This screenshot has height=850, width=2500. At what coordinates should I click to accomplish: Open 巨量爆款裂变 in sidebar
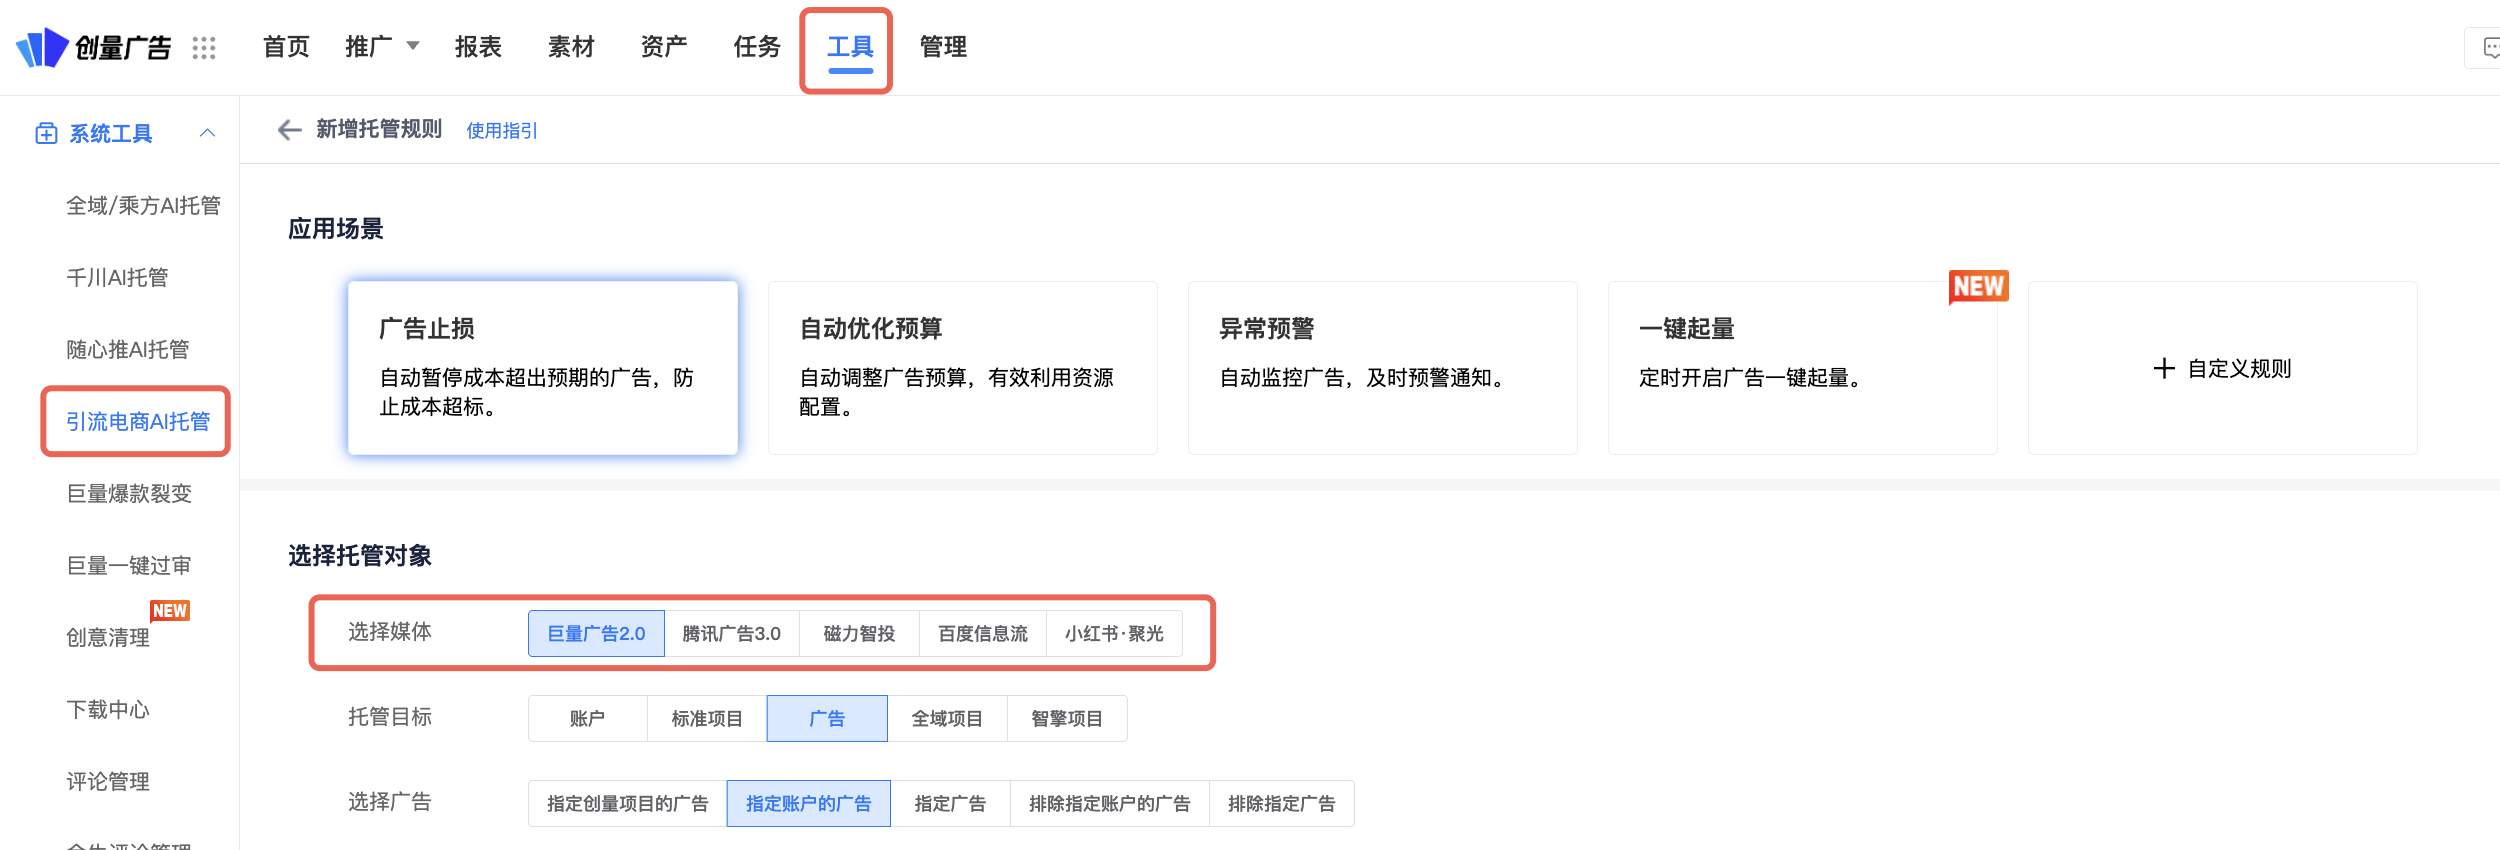[x=129, y=493]
